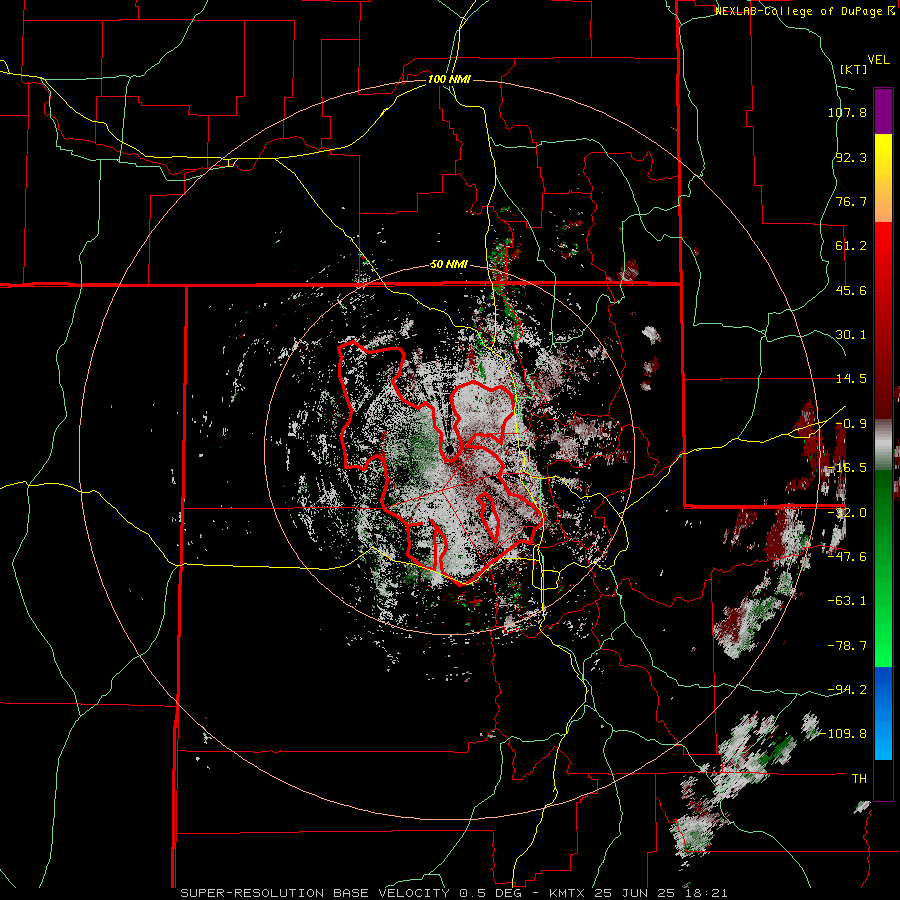Click the 100 NMI range ring label
This screenshot has height=900, width=900.
point(449,79)
